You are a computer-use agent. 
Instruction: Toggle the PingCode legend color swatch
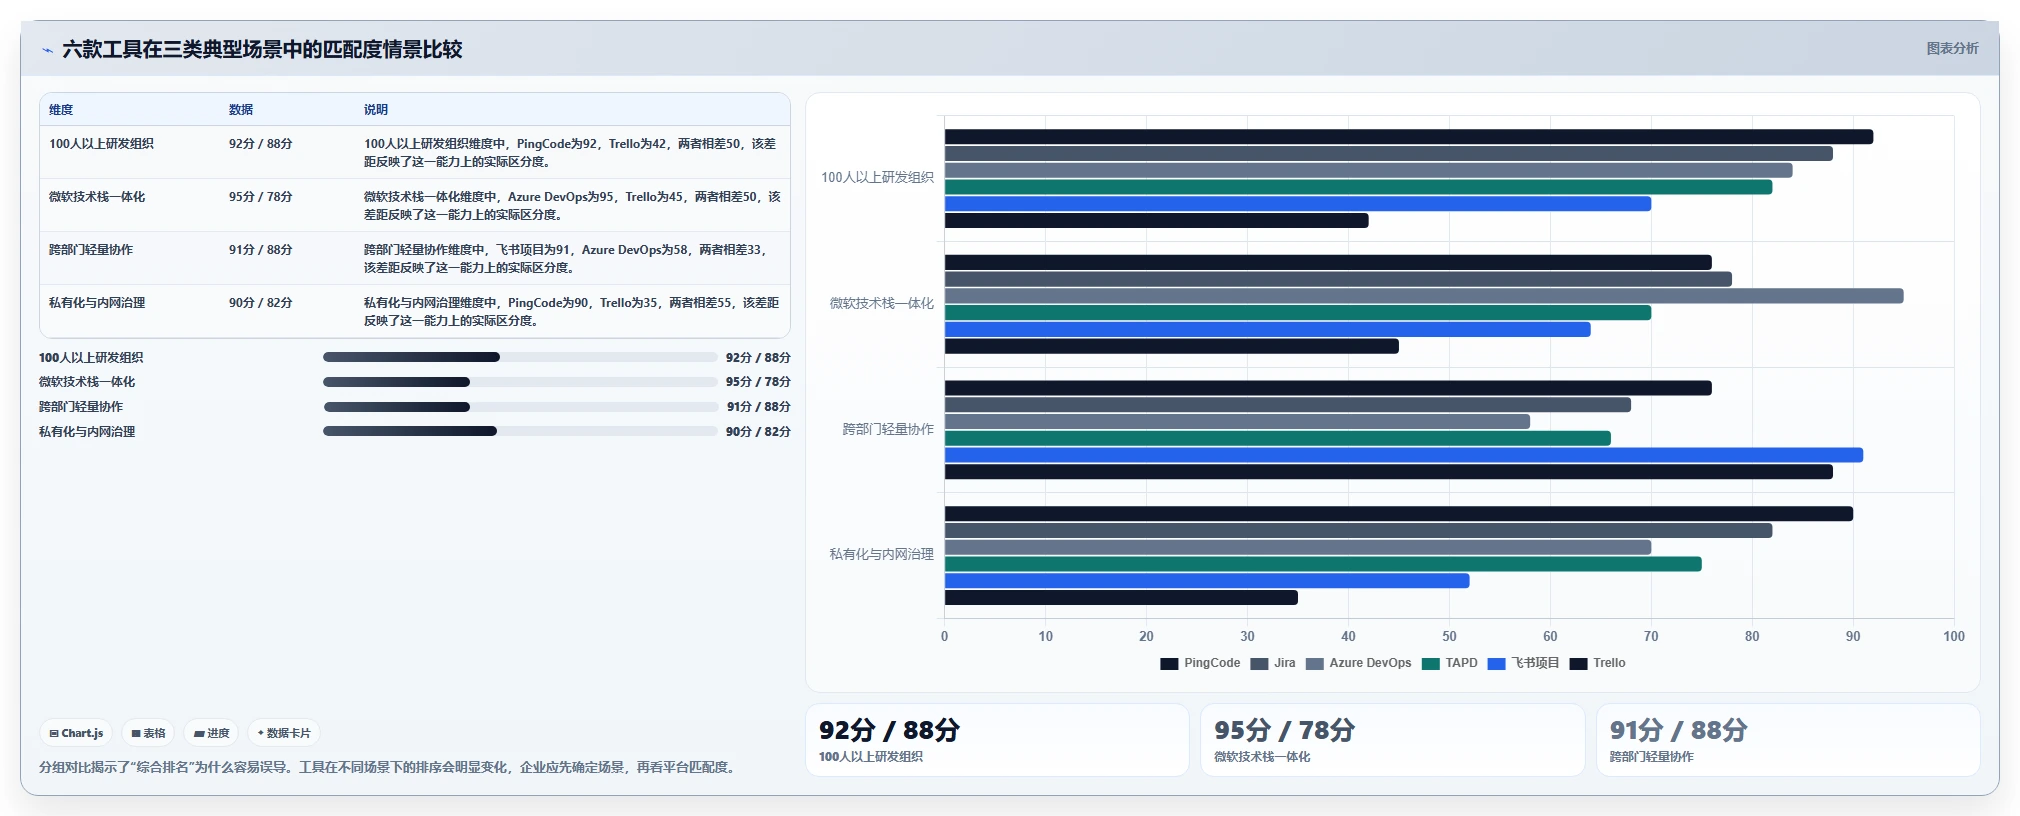click(1169, 664)
